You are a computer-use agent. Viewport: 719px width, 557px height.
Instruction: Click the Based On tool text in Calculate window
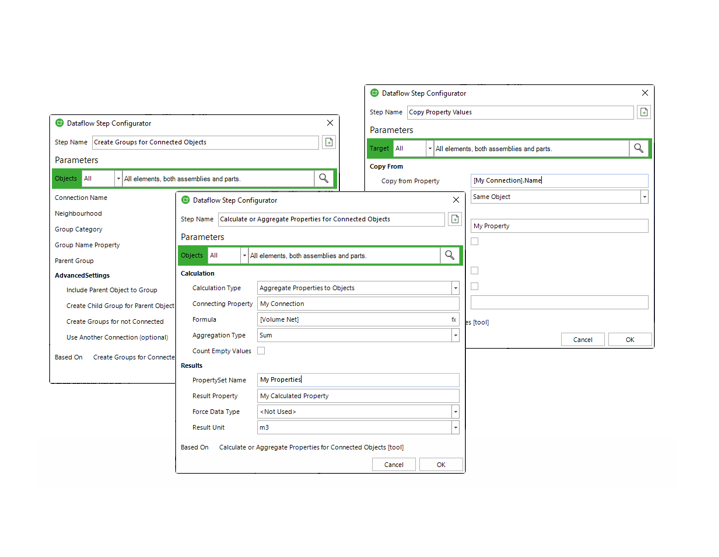pyautogui.click(x=311, y=447)
